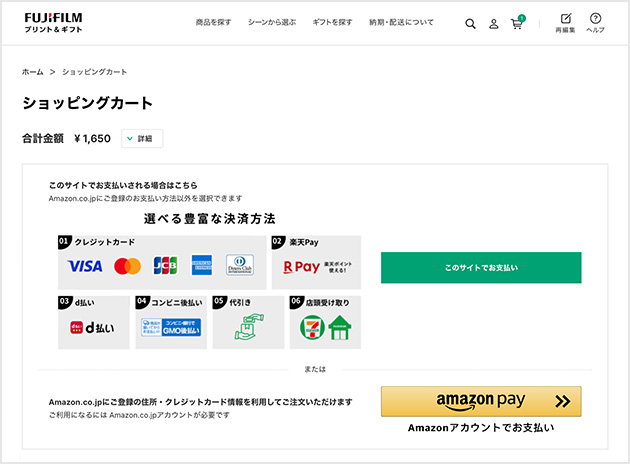Open the user account icon
This screenshot has width=630, height=464.
pyautogui.click(x=493, y=24)
